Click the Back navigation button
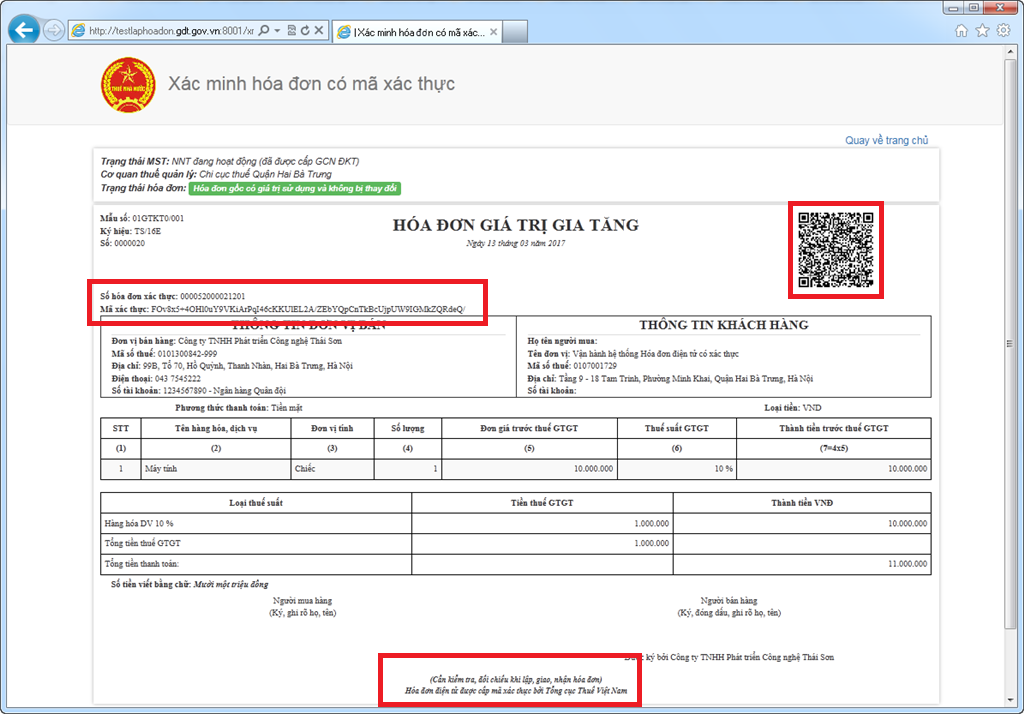Viewport: 1024px width, 714px height. pos(23,30)
